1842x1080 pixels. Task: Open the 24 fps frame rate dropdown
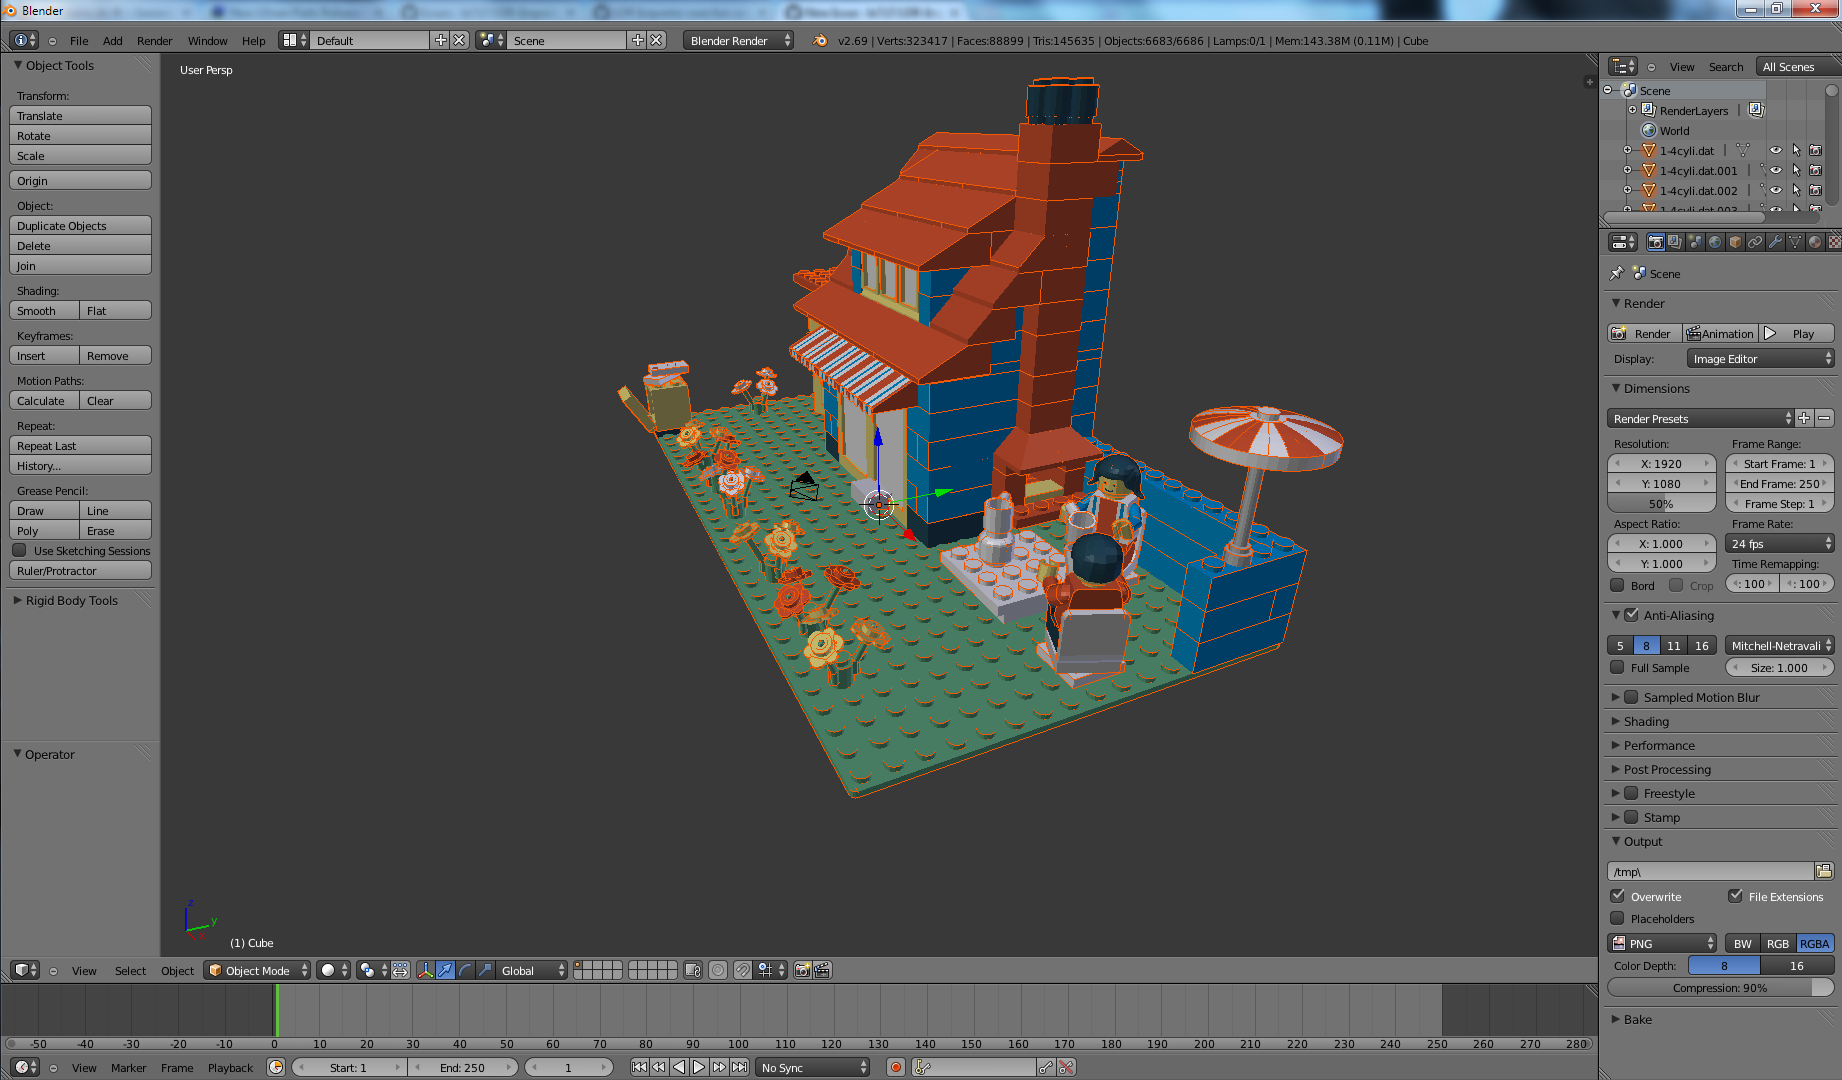point(1780,543)
